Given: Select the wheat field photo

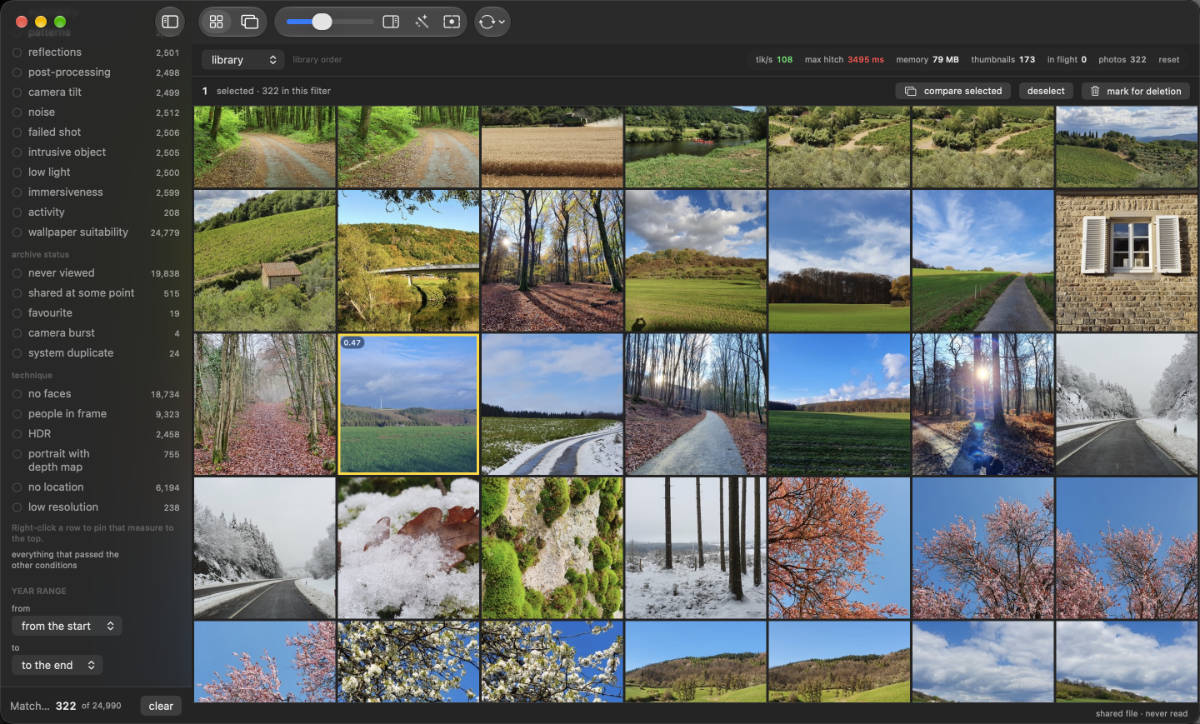Looking at the screenshot, I should pos(552,147).
